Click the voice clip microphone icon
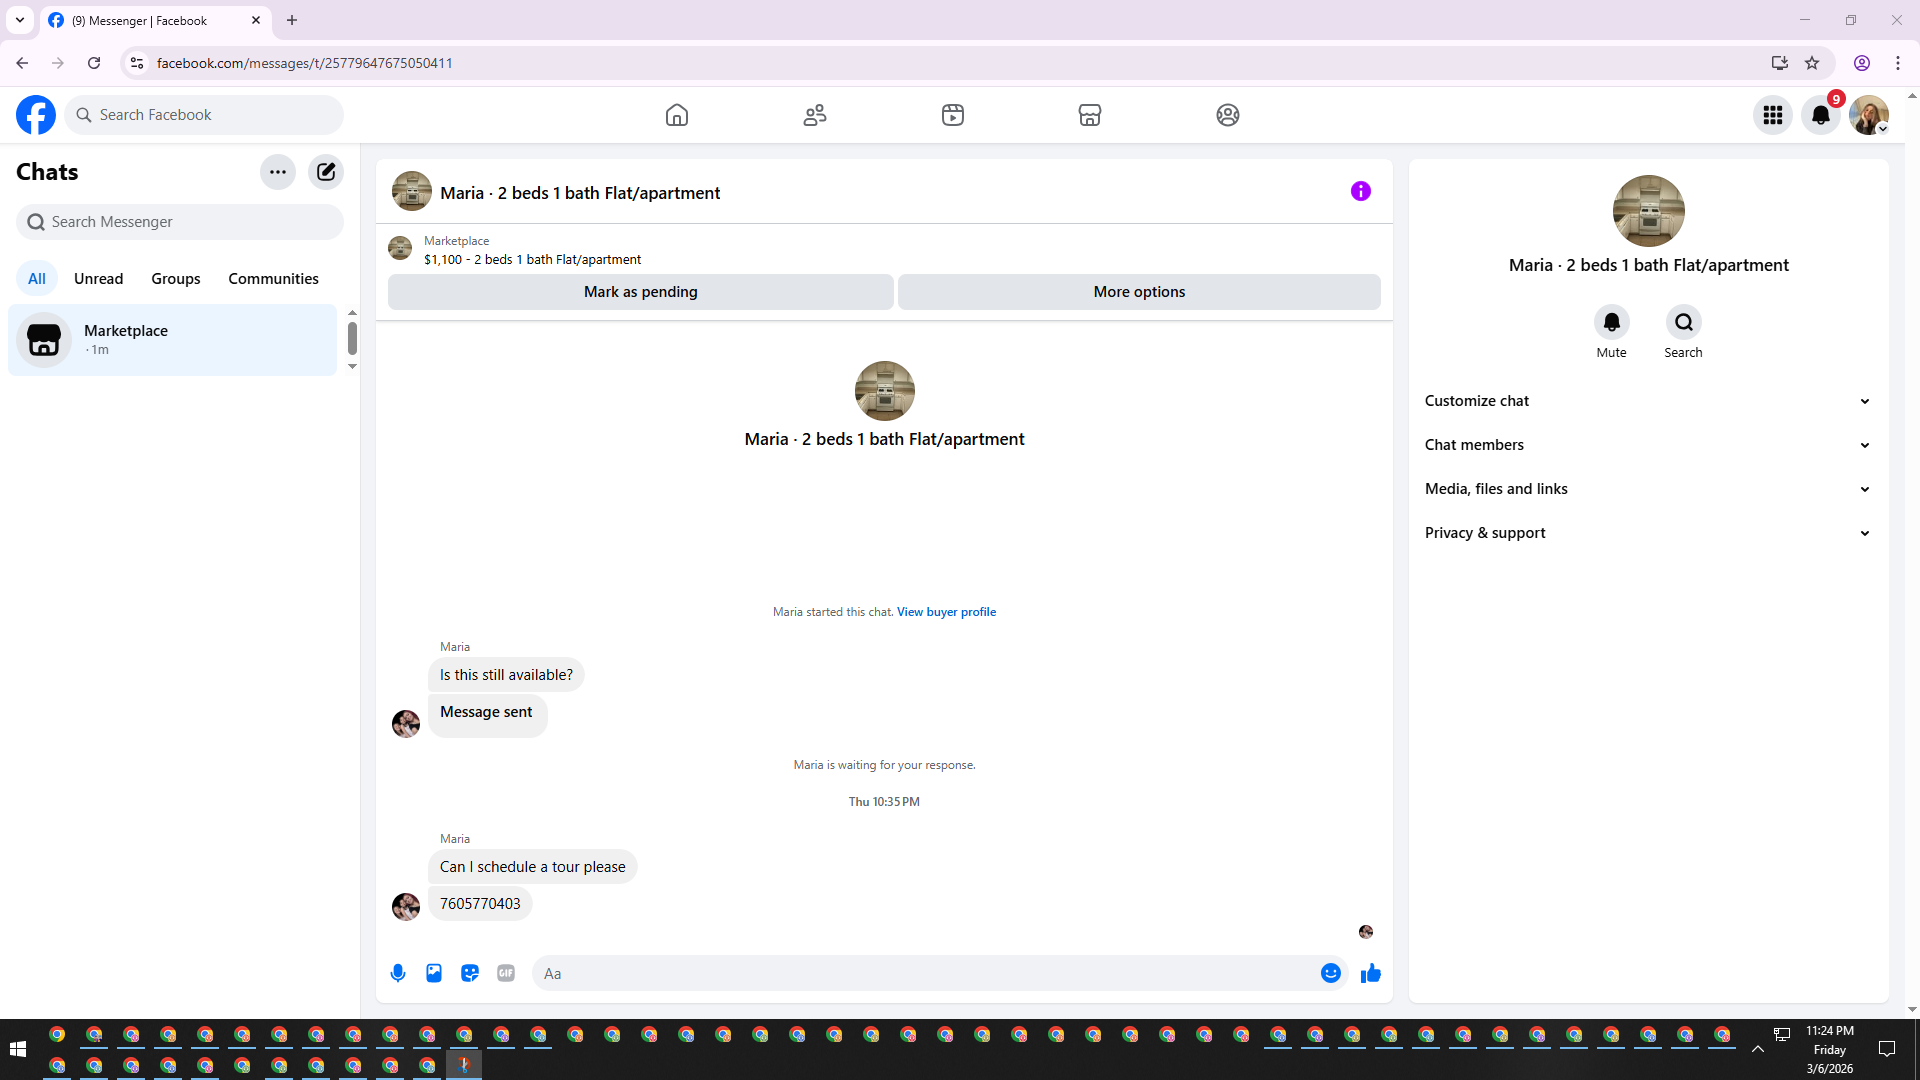This screenshot has height=1080, width=1920. pos(398,973)
